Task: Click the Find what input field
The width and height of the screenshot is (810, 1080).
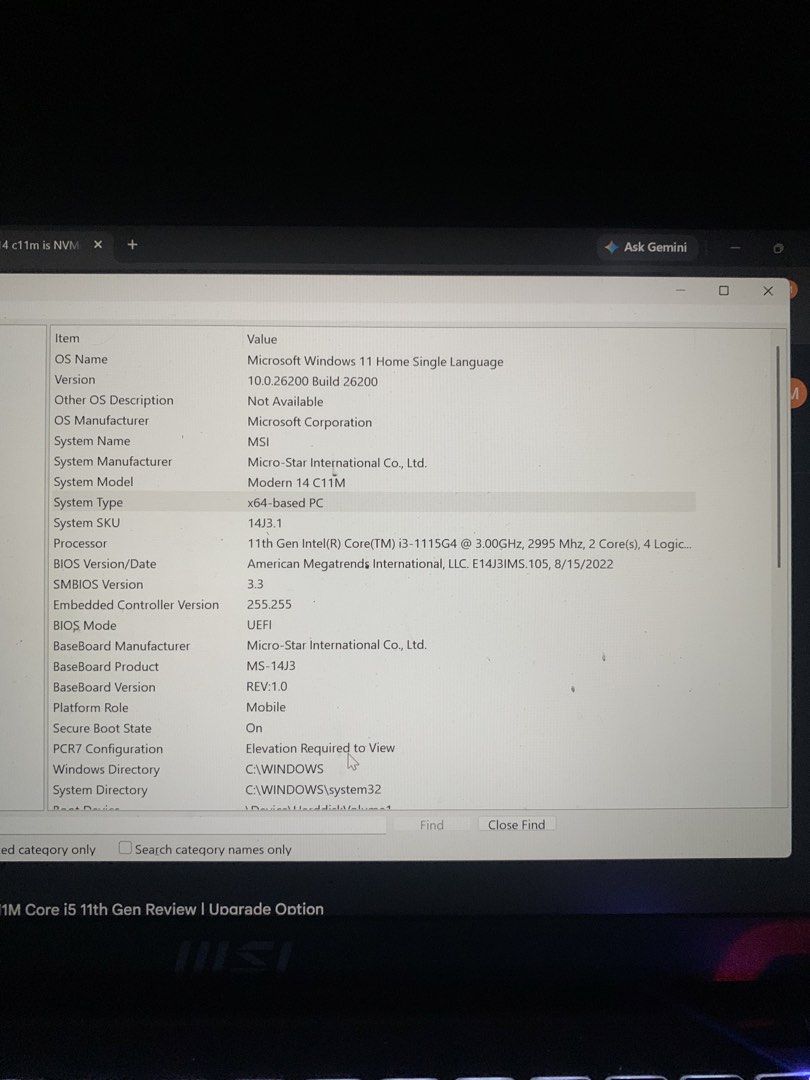Action: 193,825
